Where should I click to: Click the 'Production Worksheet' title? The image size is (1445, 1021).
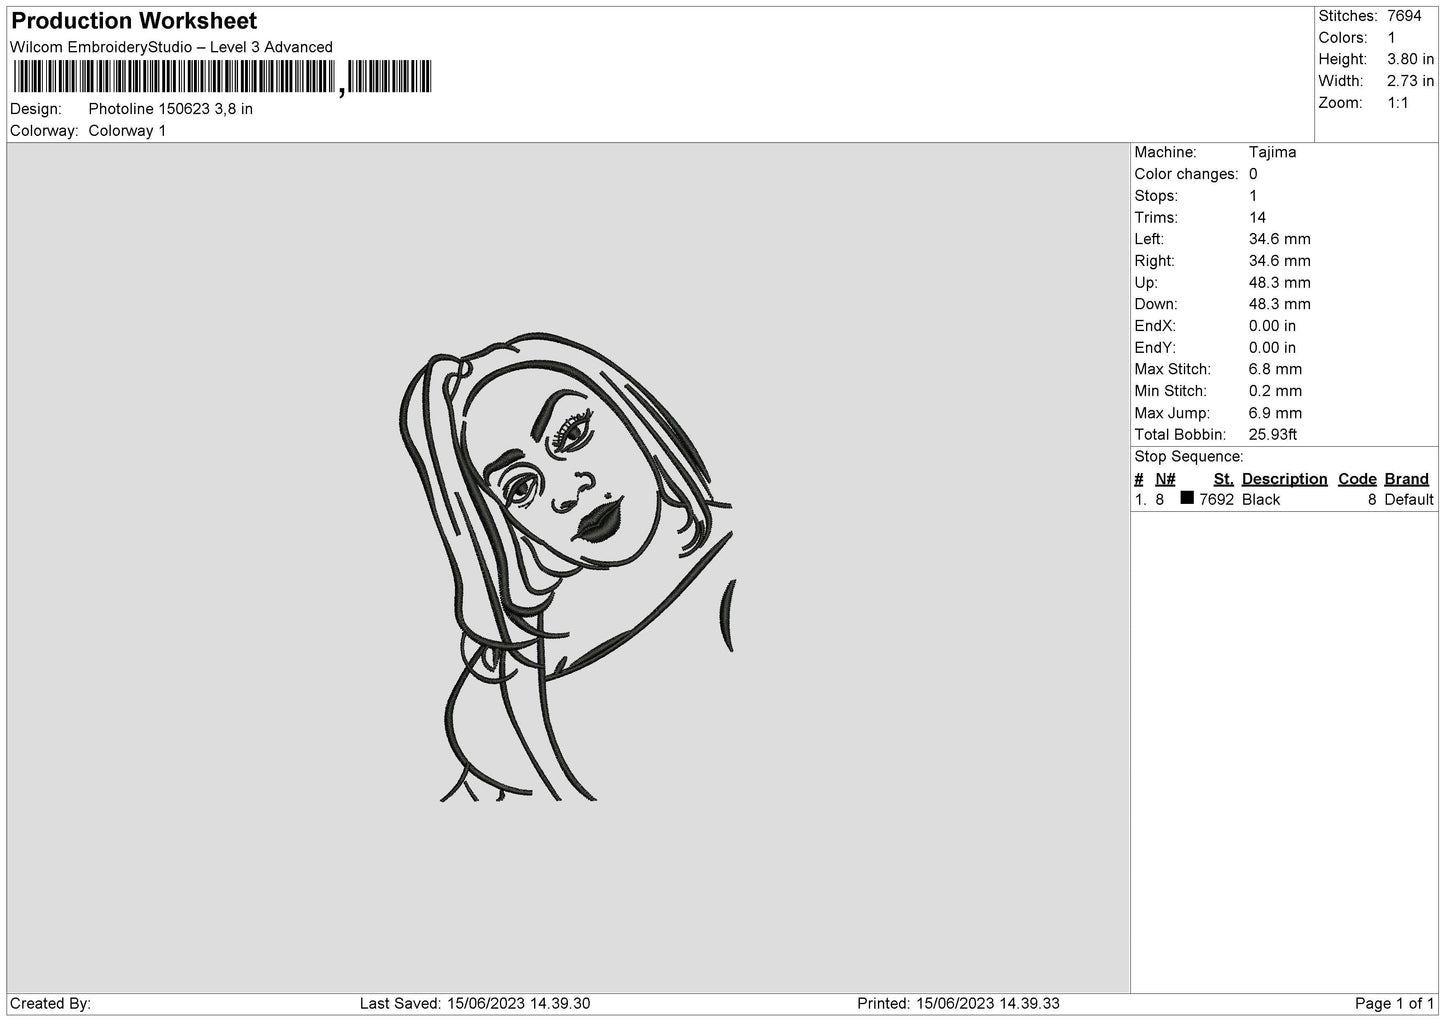134,21
